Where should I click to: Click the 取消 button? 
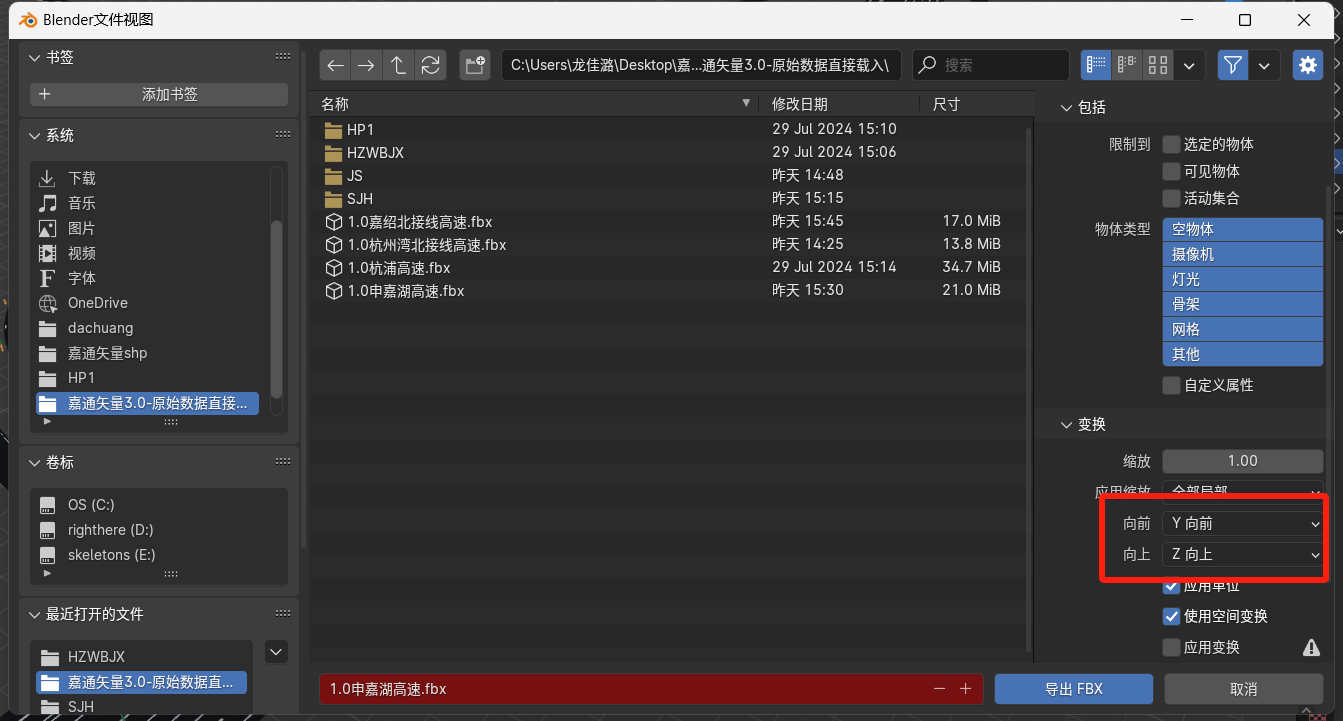1243,689
